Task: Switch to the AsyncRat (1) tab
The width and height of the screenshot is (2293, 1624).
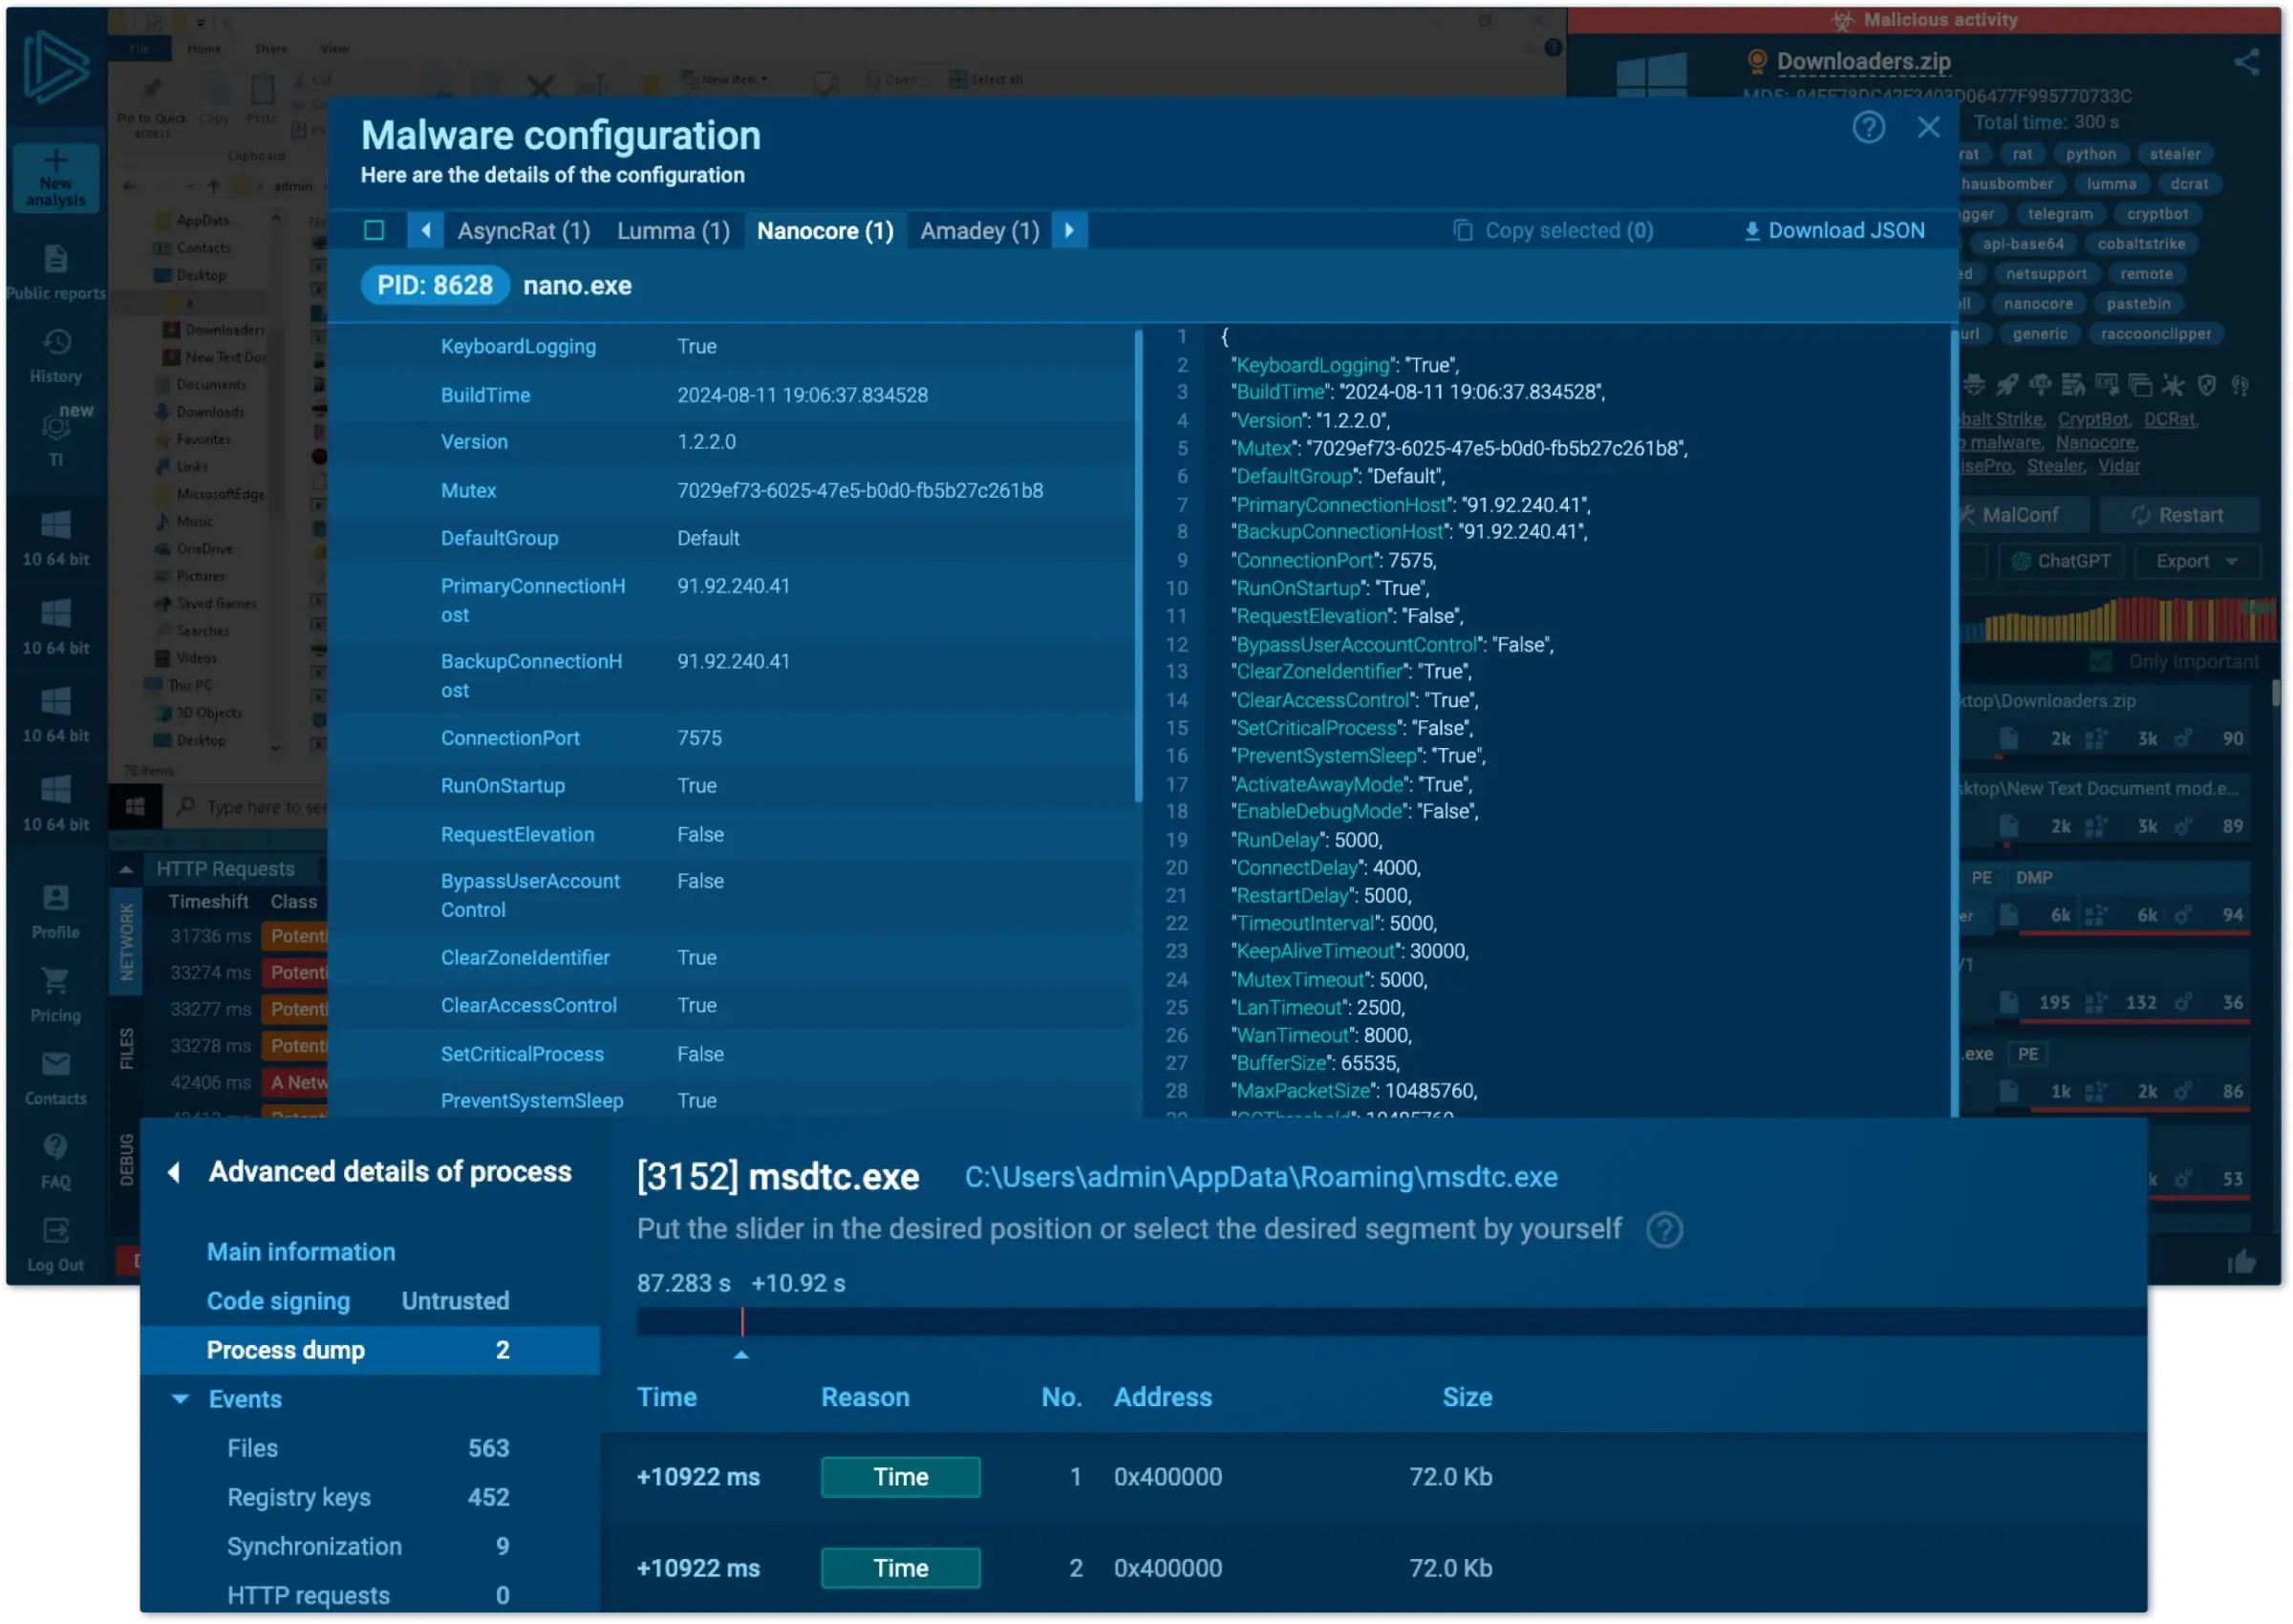Action: click(523, 231)
